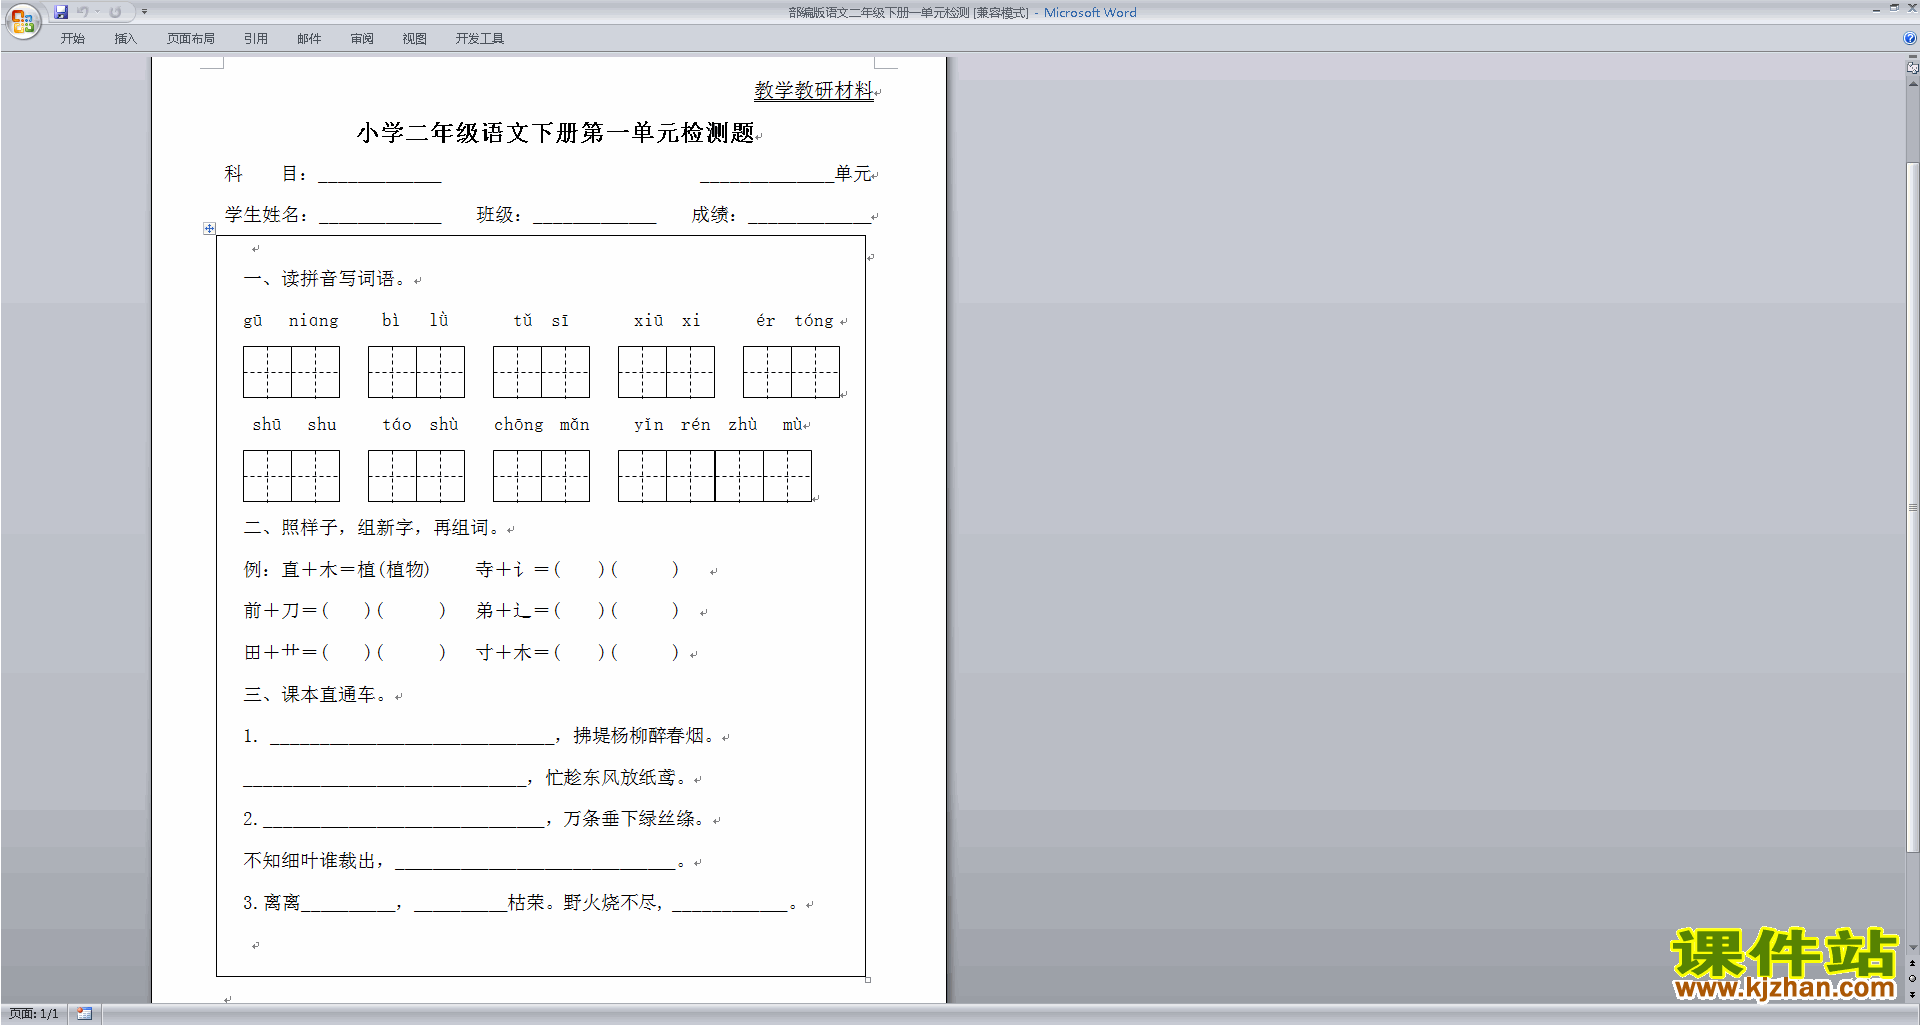Click text 忙趁东风放纸鸢。
Image resolution: width=1920 pixels, height=1025 pixels.
[x=615, y=778]
